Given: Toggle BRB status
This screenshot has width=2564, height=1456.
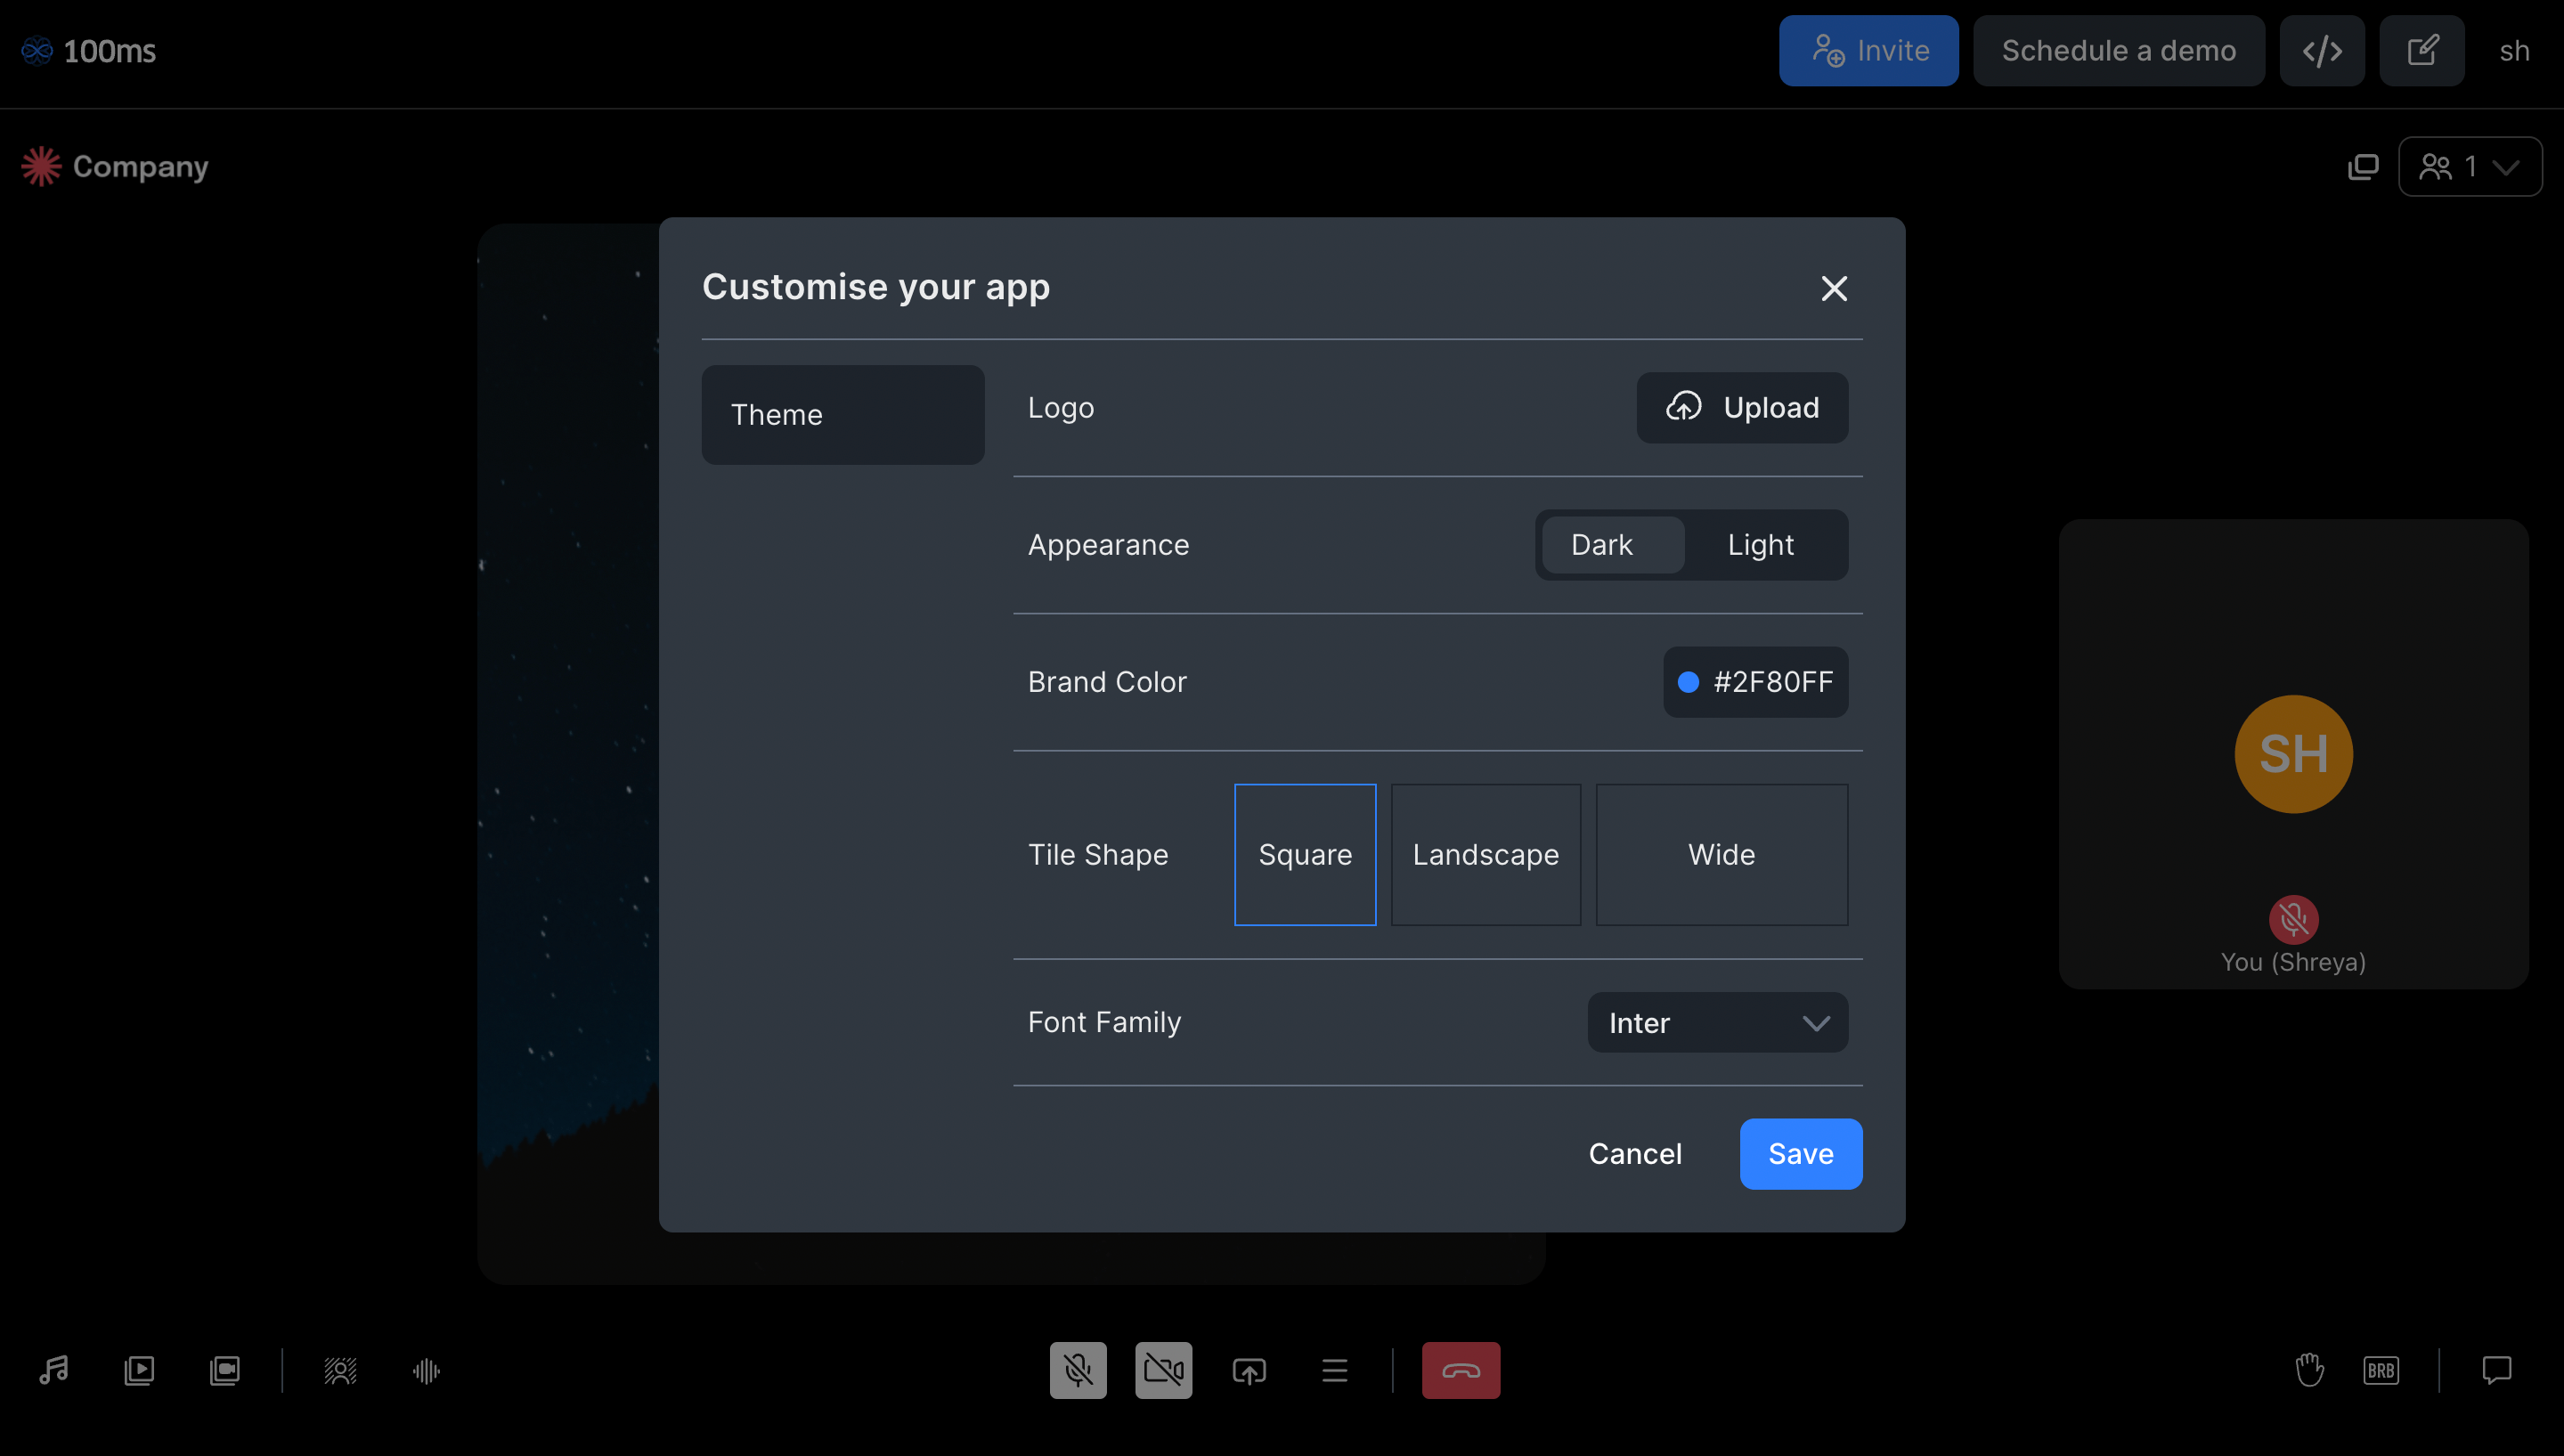Looking at the screenshot, I should pyautogui.click(x=2380, y=1369).
